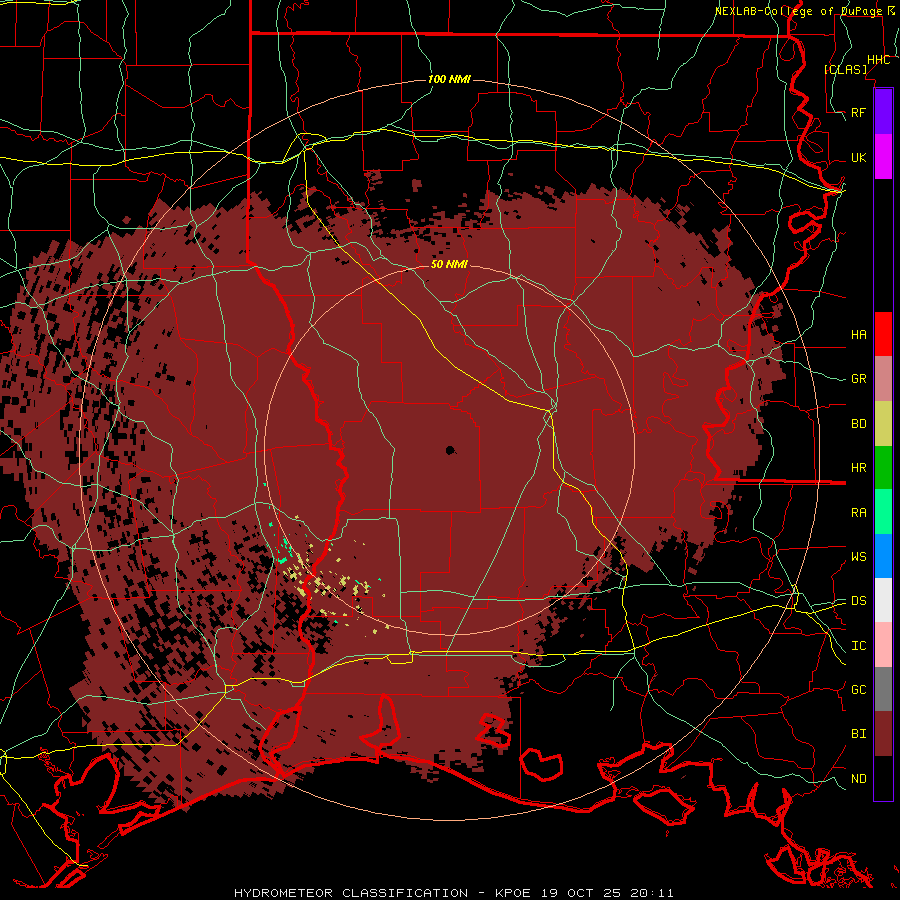
Task: Click the WS blue legend swatch
Action: [883, 556]
